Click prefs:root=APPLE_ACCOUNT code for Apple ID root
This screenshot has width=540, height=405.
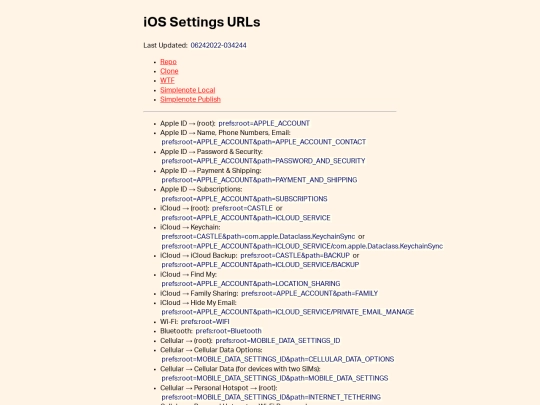click(x=264, y=123)
